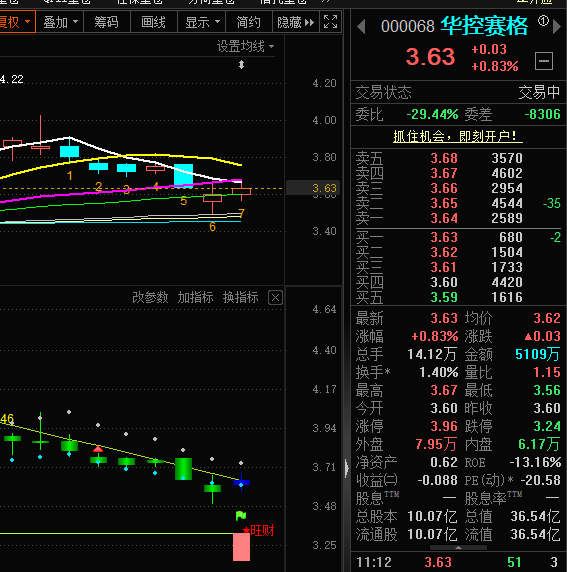Click the vertical resize arrow icon on chart
567x572 pixels.
(242, 65)
